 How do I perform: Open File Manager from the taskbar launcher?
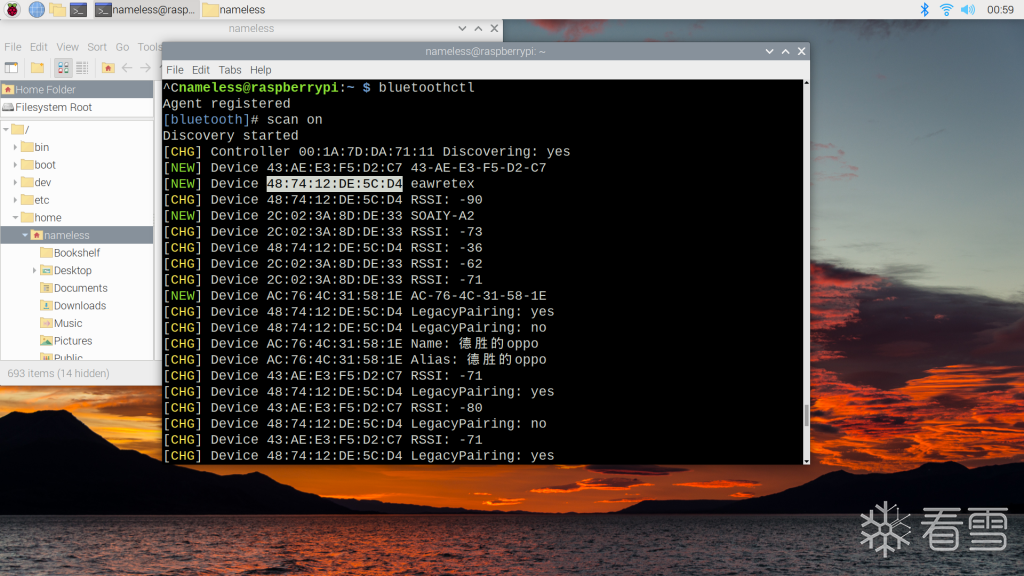(x=57, y=9)
